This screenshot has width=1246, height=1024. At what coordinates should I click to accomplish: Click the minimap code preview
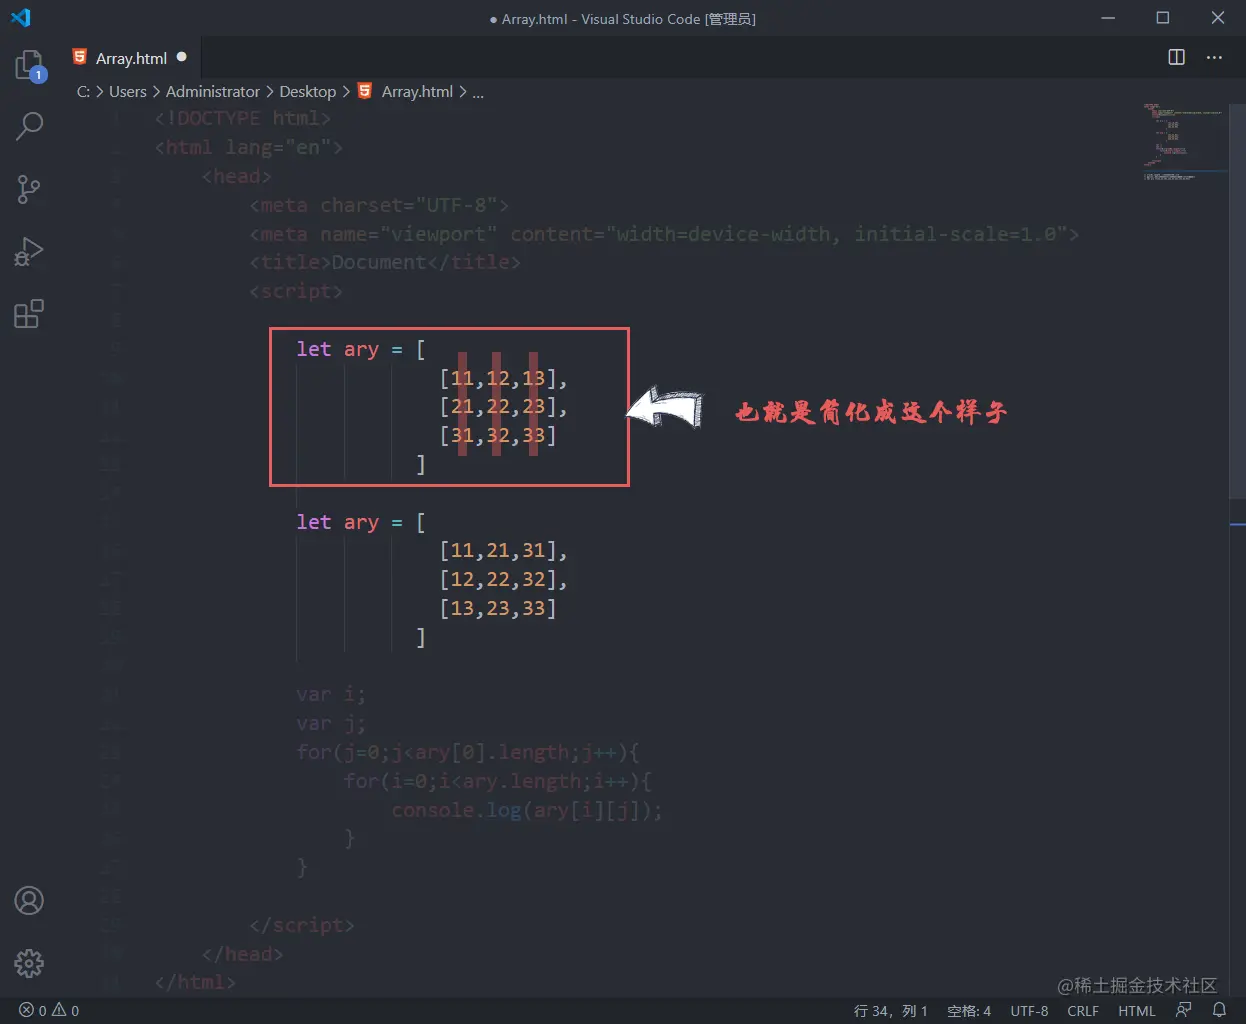tap(1184, 140)
